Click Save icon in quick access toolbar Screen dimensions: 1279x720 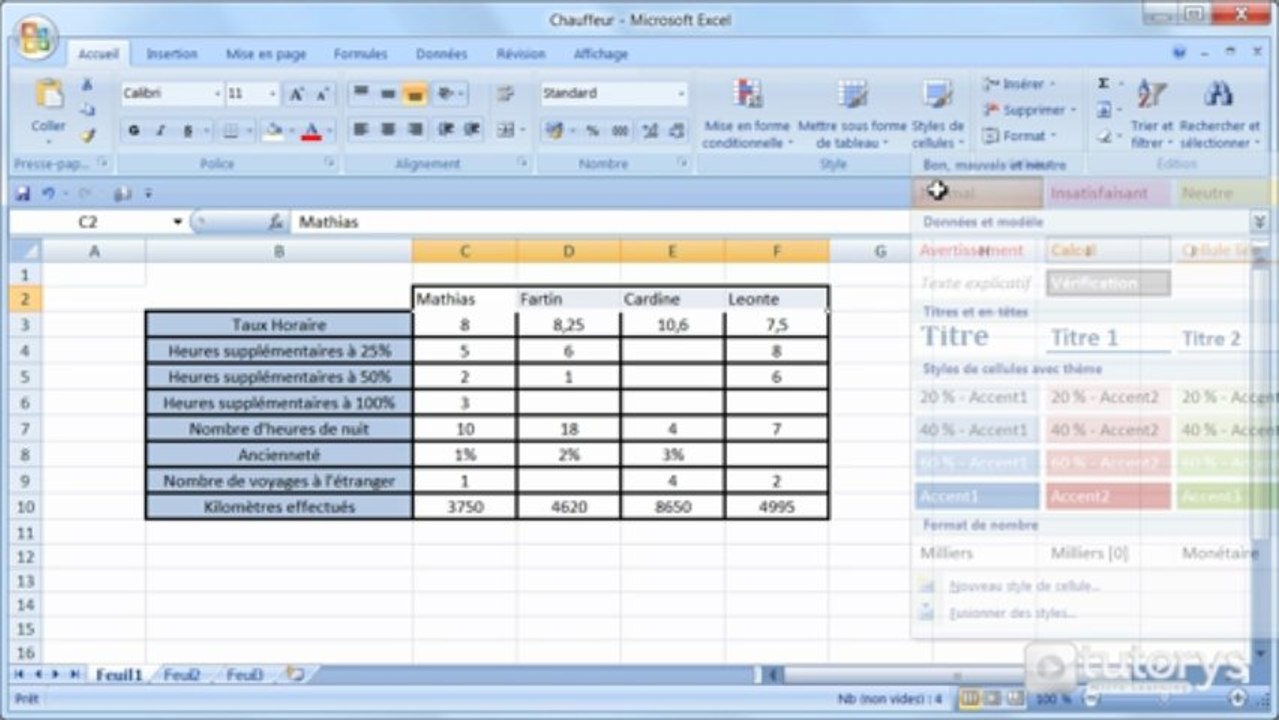(22, 194)
